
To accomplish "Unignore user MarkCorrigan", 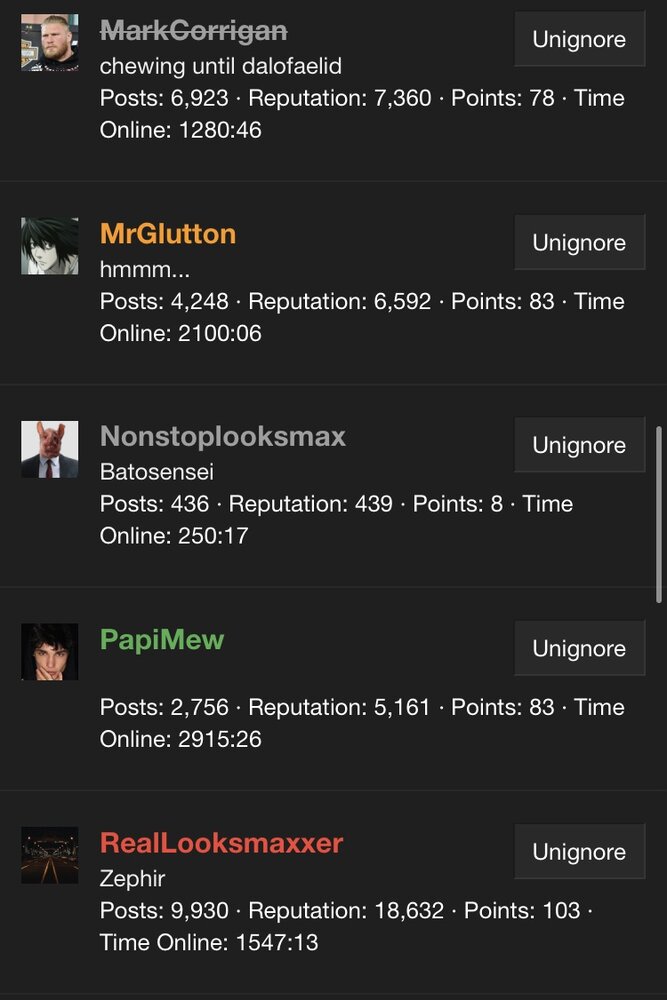I will 580,39.
